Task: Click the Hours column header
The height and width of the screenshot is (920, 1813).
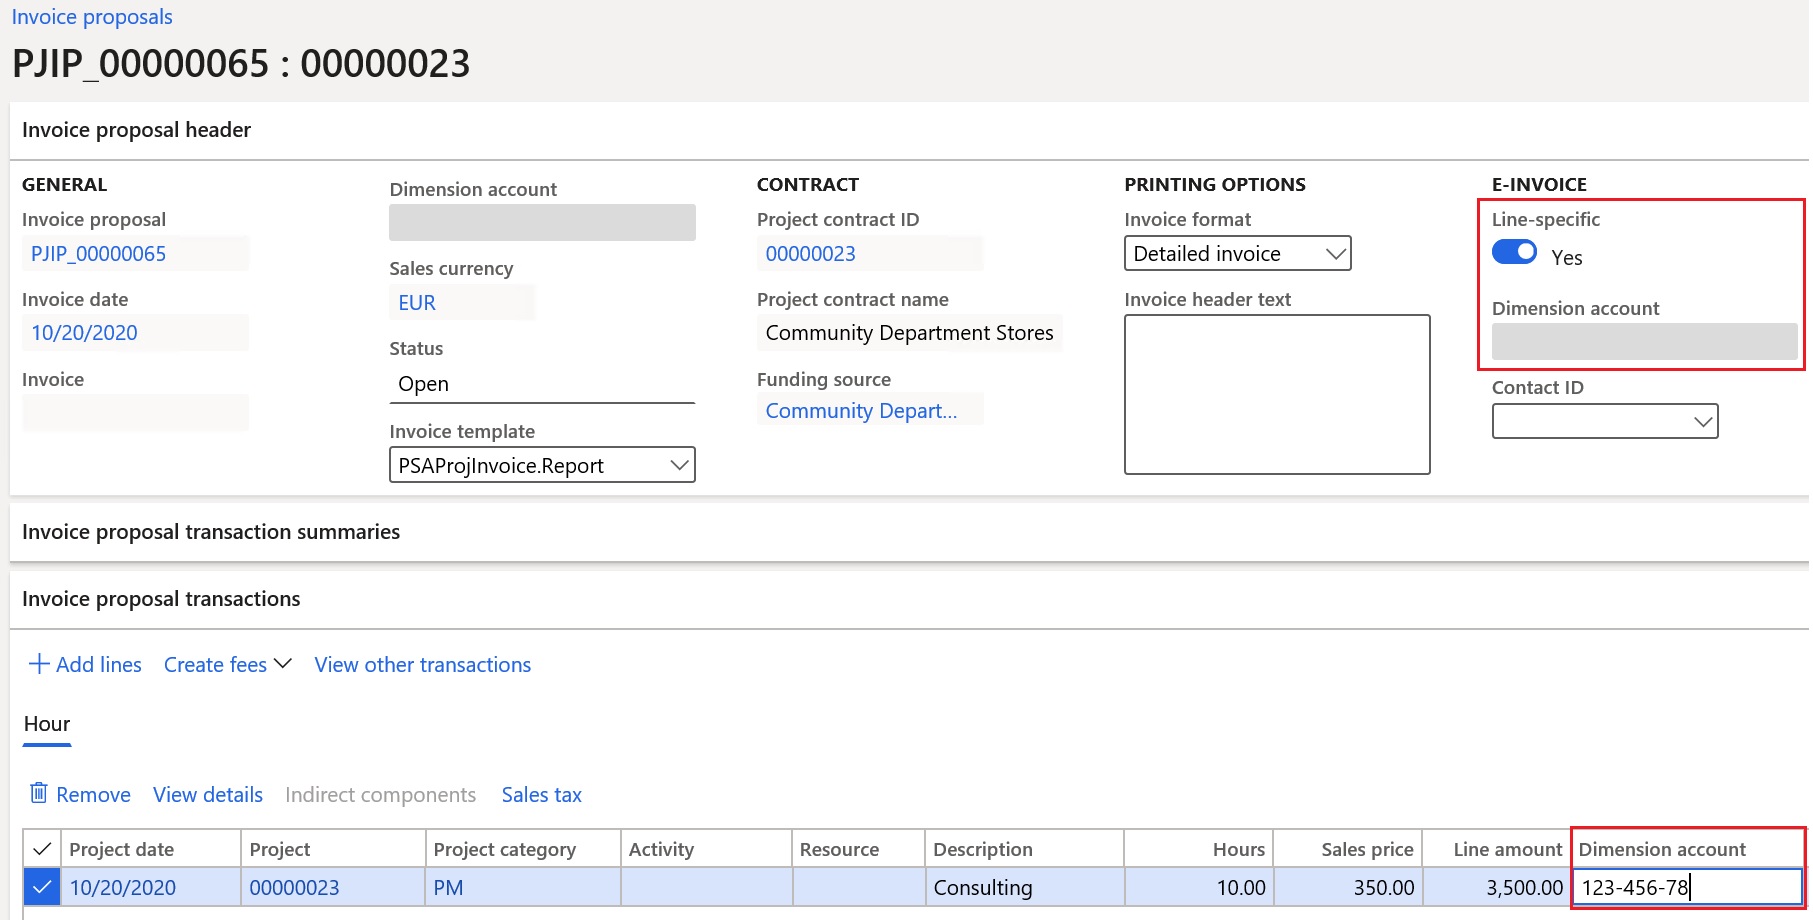Action: click(x=1199, y=849)
